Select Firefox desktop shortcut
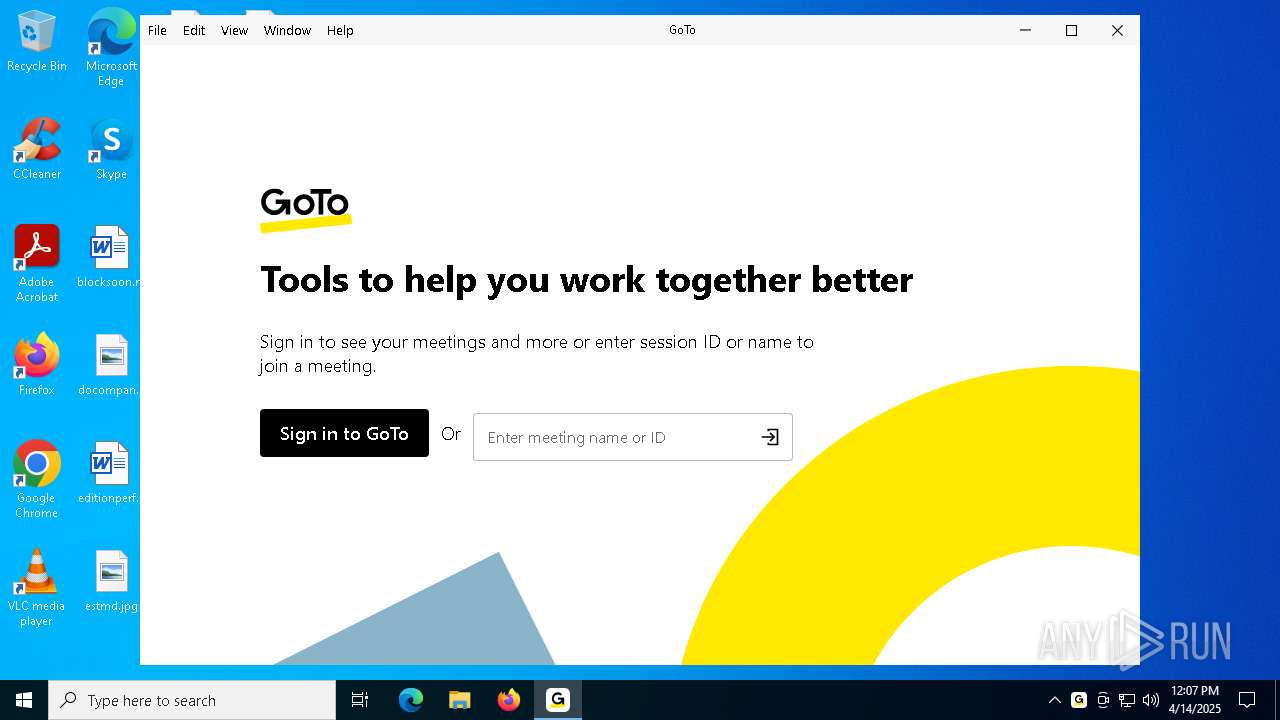Screen dimensions: 1280x720 (x=37, y=365)
